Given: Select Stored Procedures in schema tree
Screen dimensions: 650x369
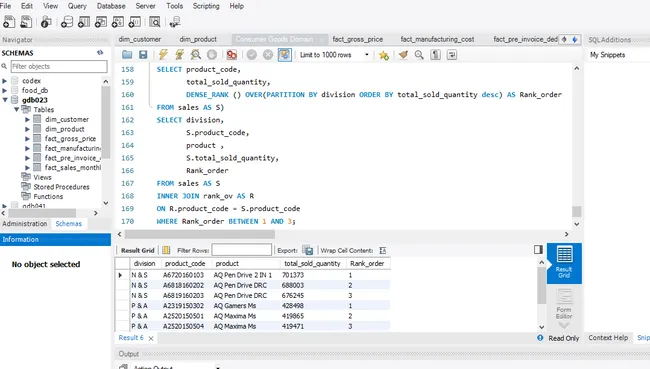Looking at the screenshot, I should tap(61, 187).
